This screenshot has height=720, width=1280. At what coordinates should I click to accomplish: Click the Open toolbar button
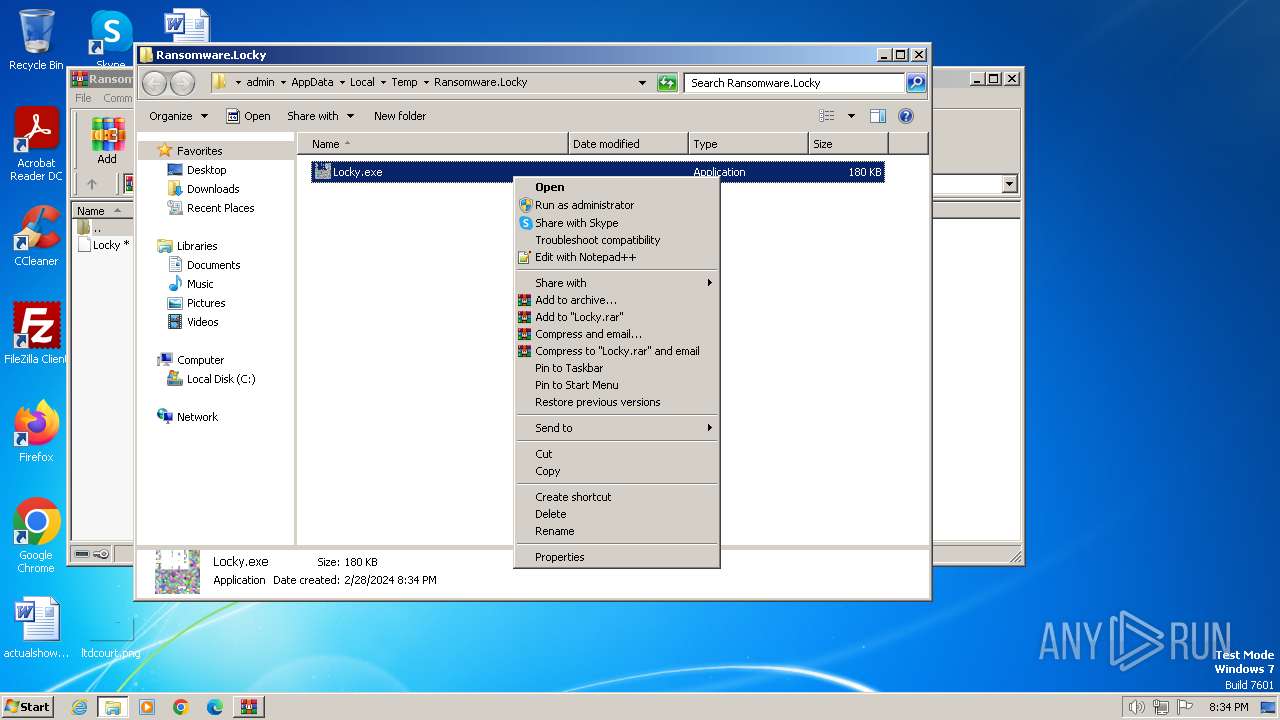click(248, 116)
